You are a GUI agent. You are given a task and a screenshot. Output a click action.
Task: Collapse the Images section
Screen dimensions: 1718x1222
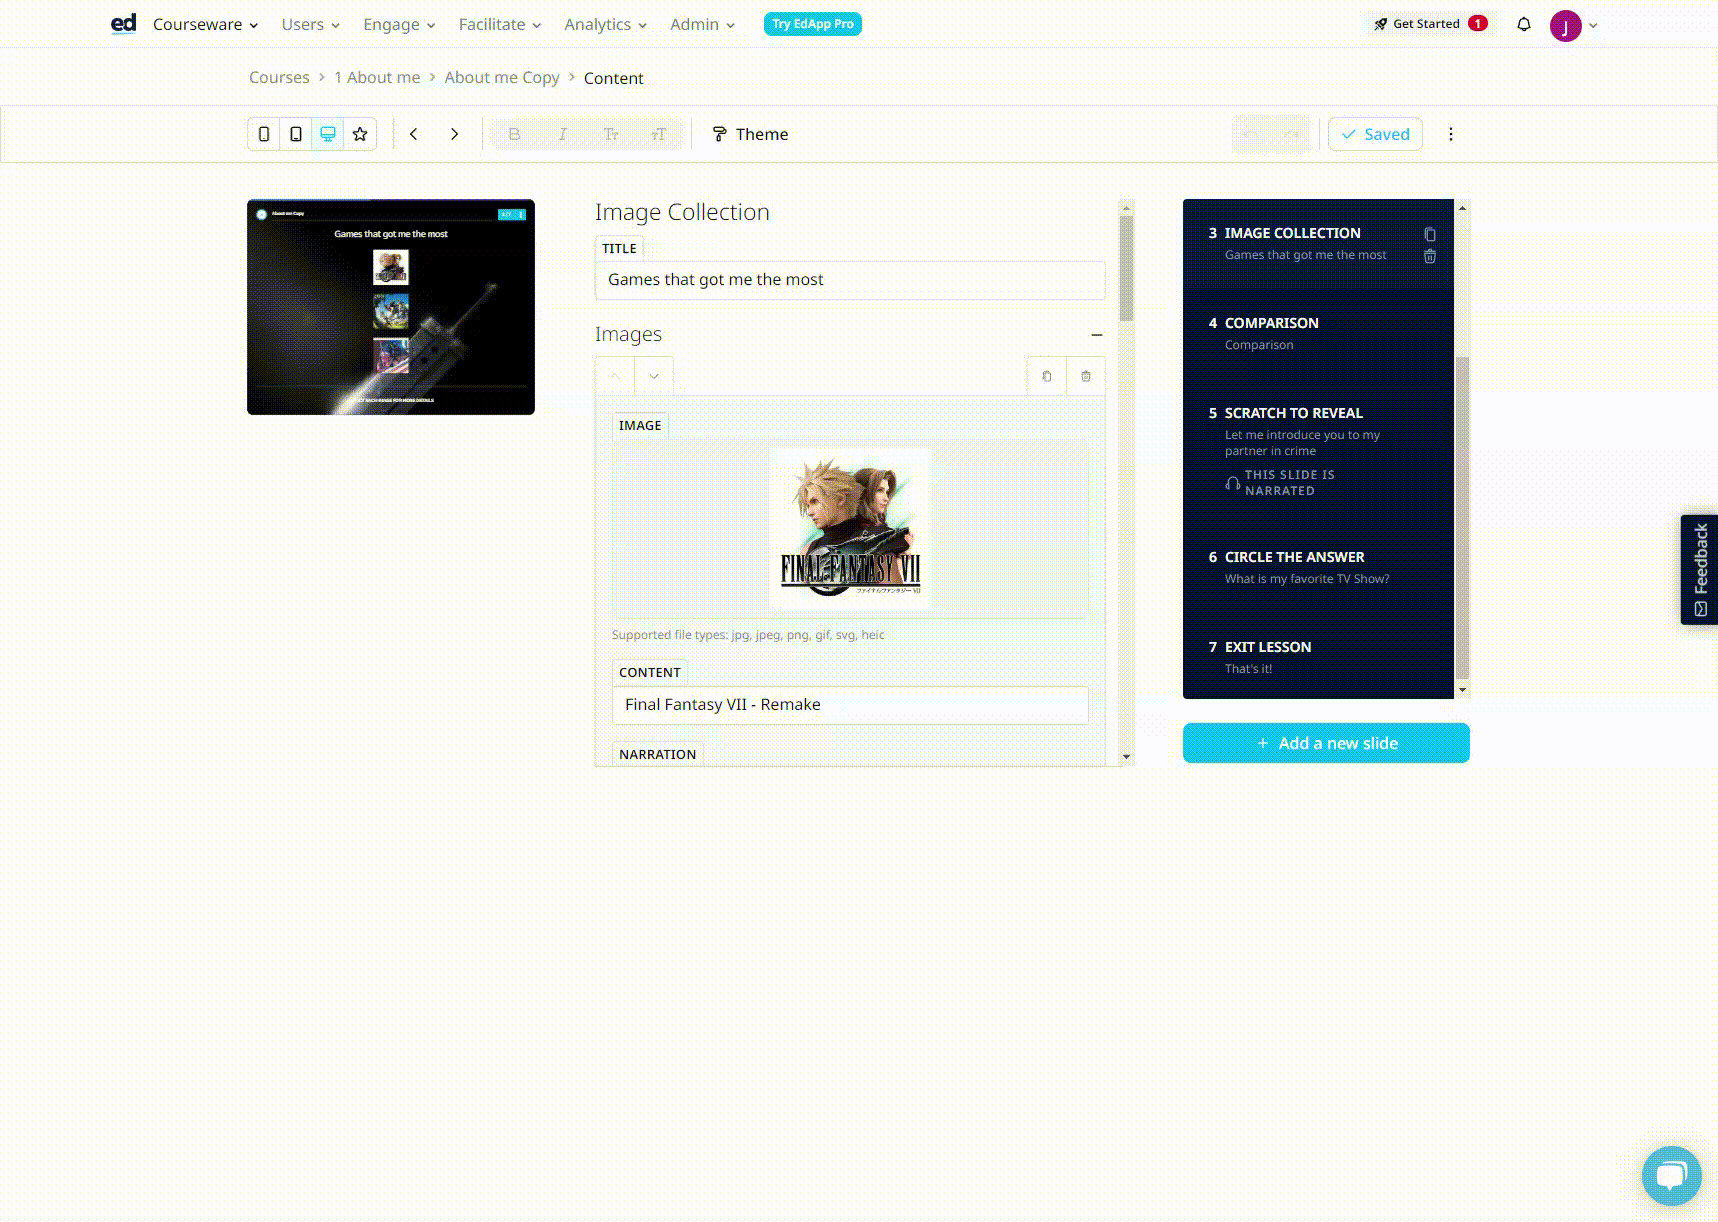tap(1097, 335)
